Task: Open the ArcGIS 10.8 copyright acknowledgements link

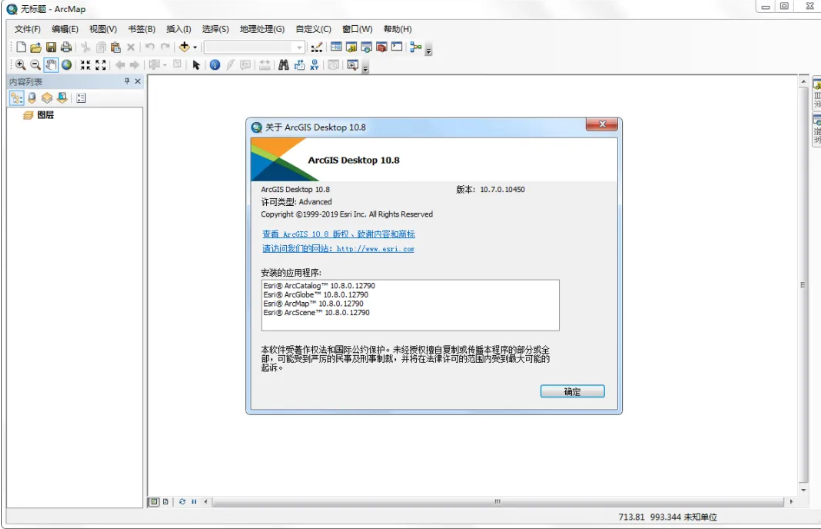Action: 338,234
